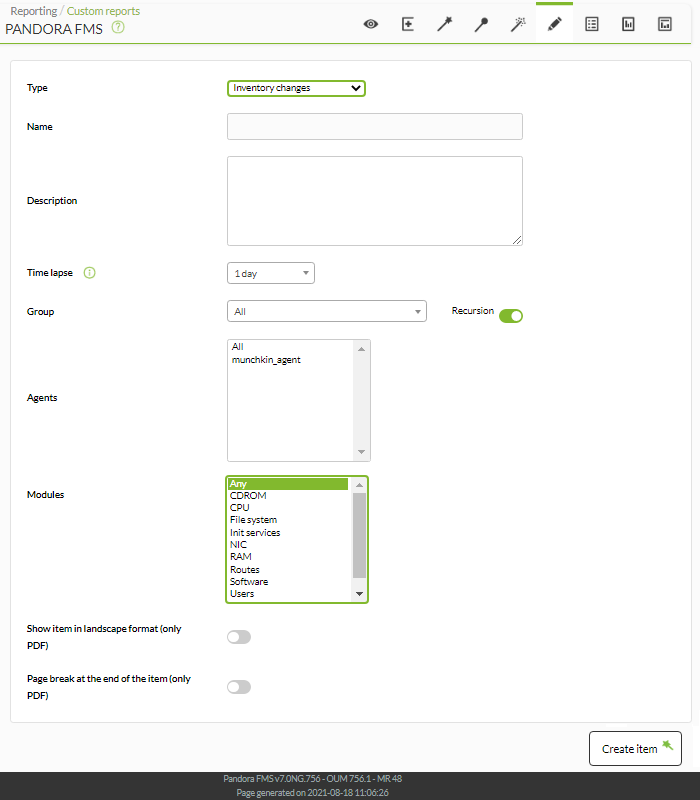
Task: Click the pin-shaped wizard icon
Action: 481,24
